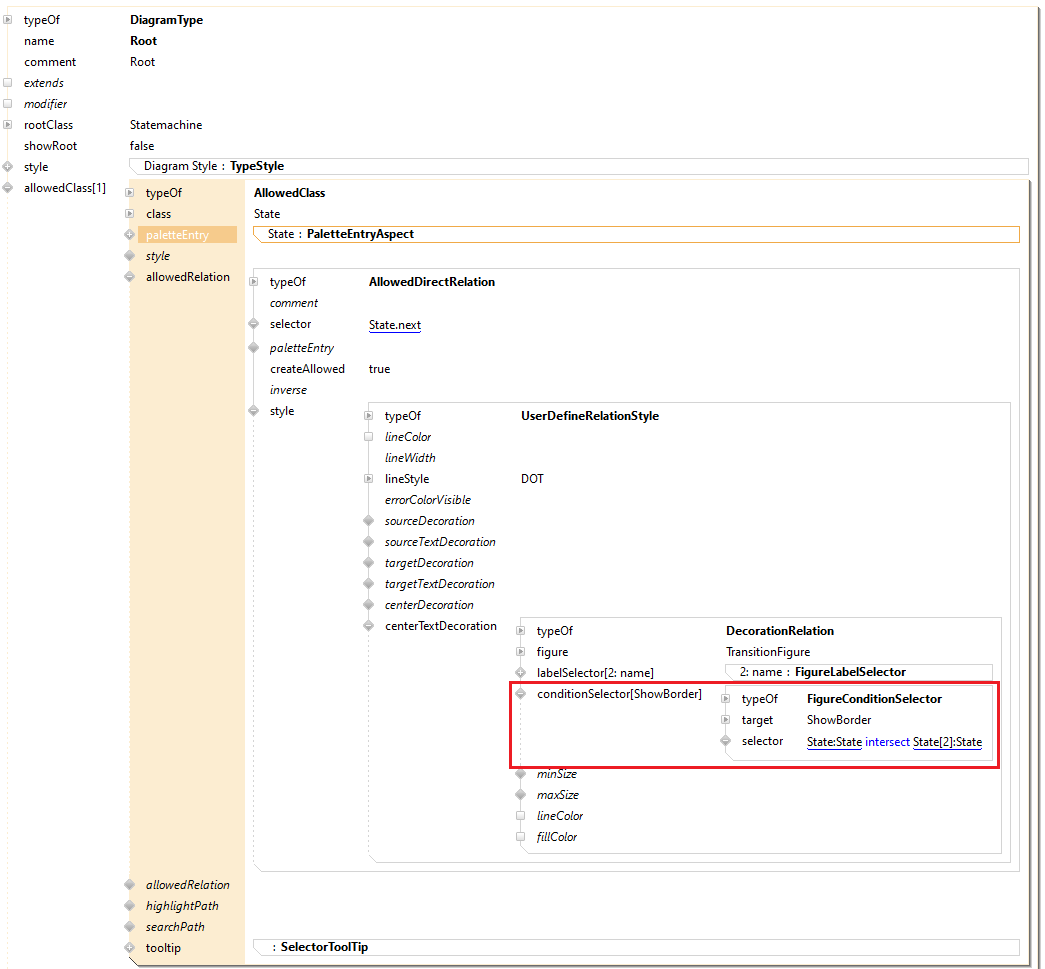Click the plus icon beside paletteEntry
The image size is (1045, 969).
131,234
